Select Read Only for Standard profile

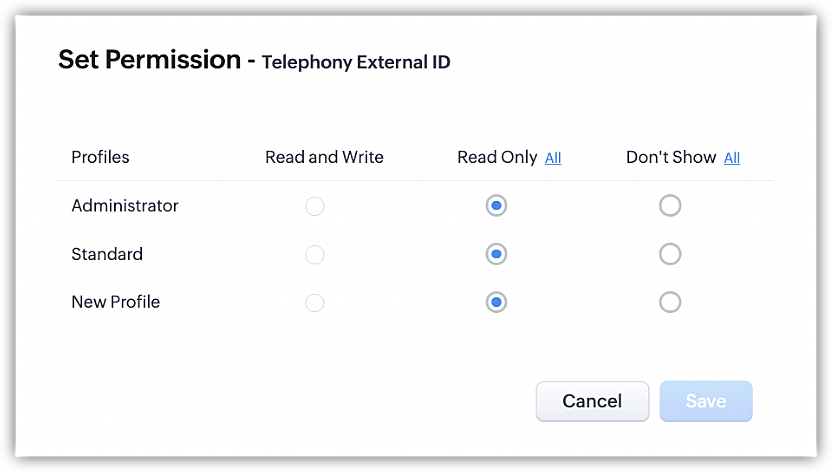click(x=496, y=254)
